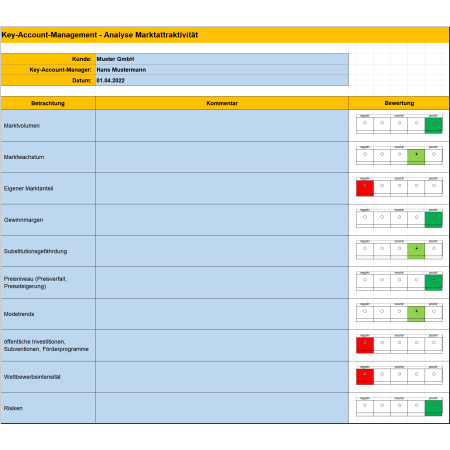Choose the neutral middle radio for Marktwachstum
The height and width of the screenshot is (450, 450).
[399, 154]
